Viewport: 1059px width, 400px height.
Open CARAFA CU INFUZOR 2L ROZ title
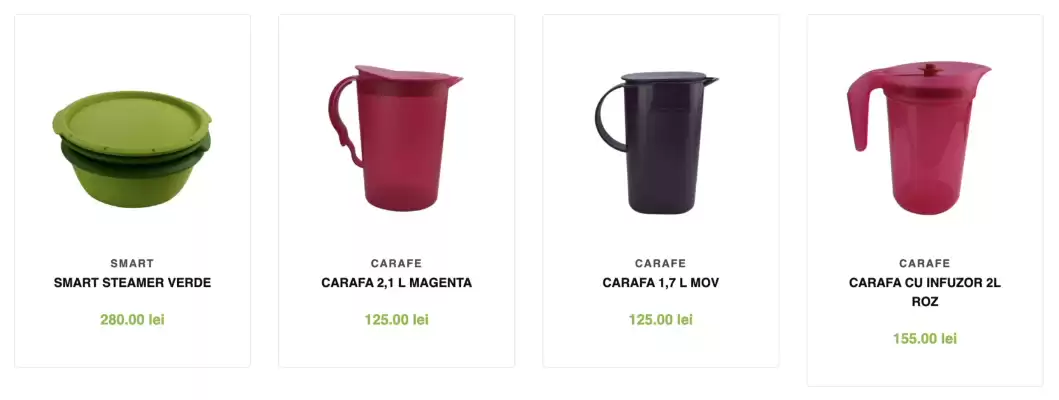(x=925, y=293)
